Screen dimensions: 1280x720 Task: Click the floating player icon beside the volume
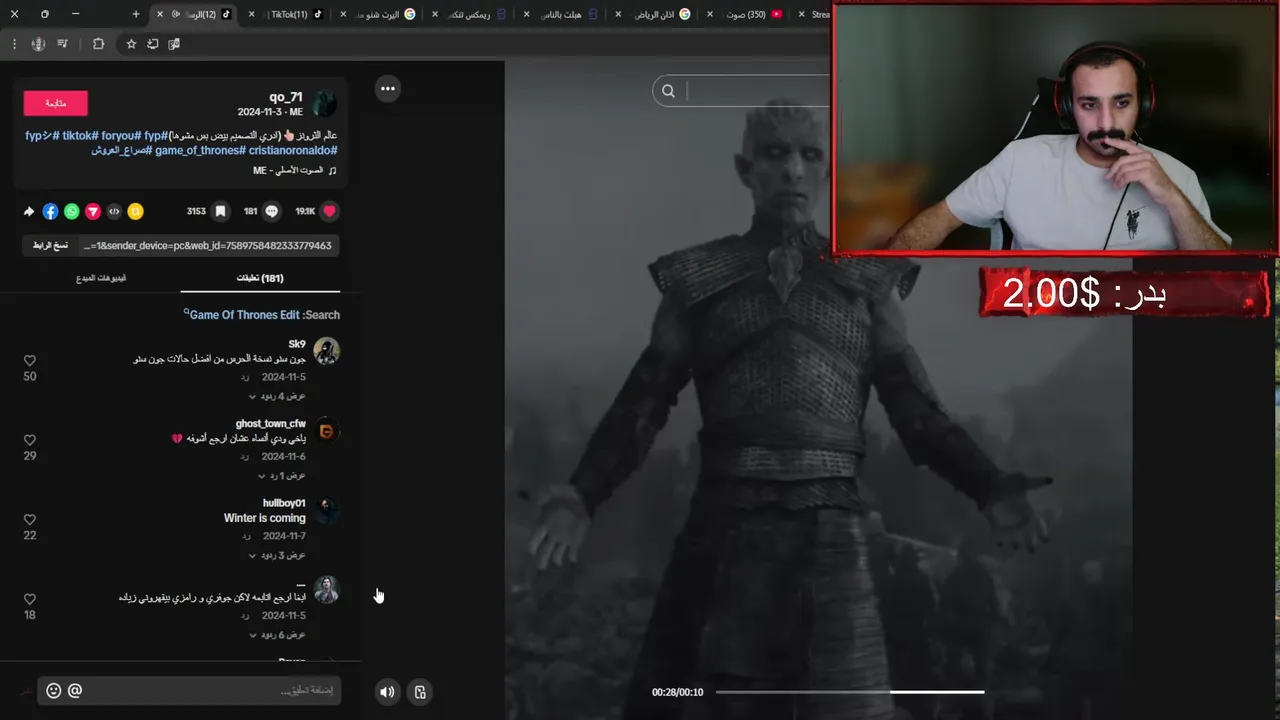(420, 691)
